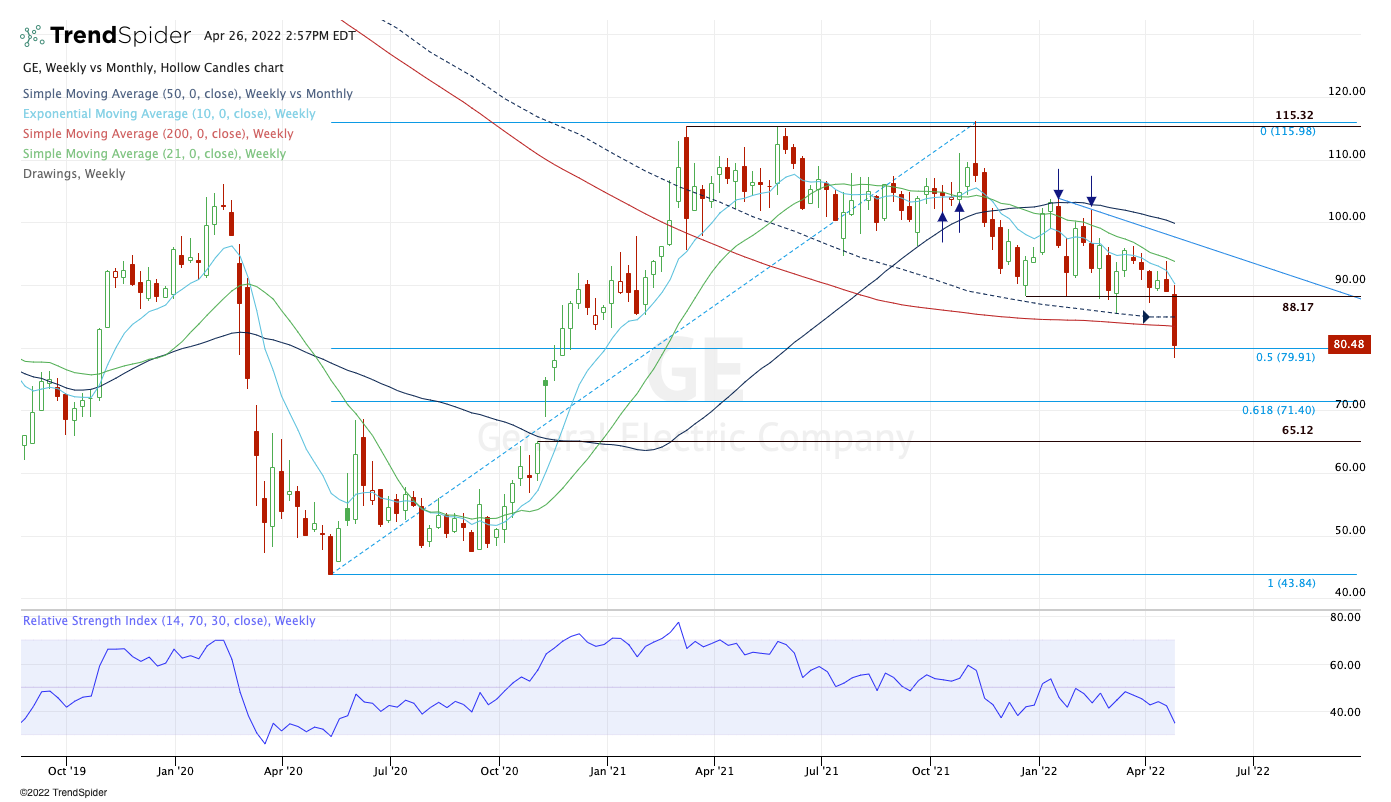Click the Jan '22 time axis label

point(1039,772)
